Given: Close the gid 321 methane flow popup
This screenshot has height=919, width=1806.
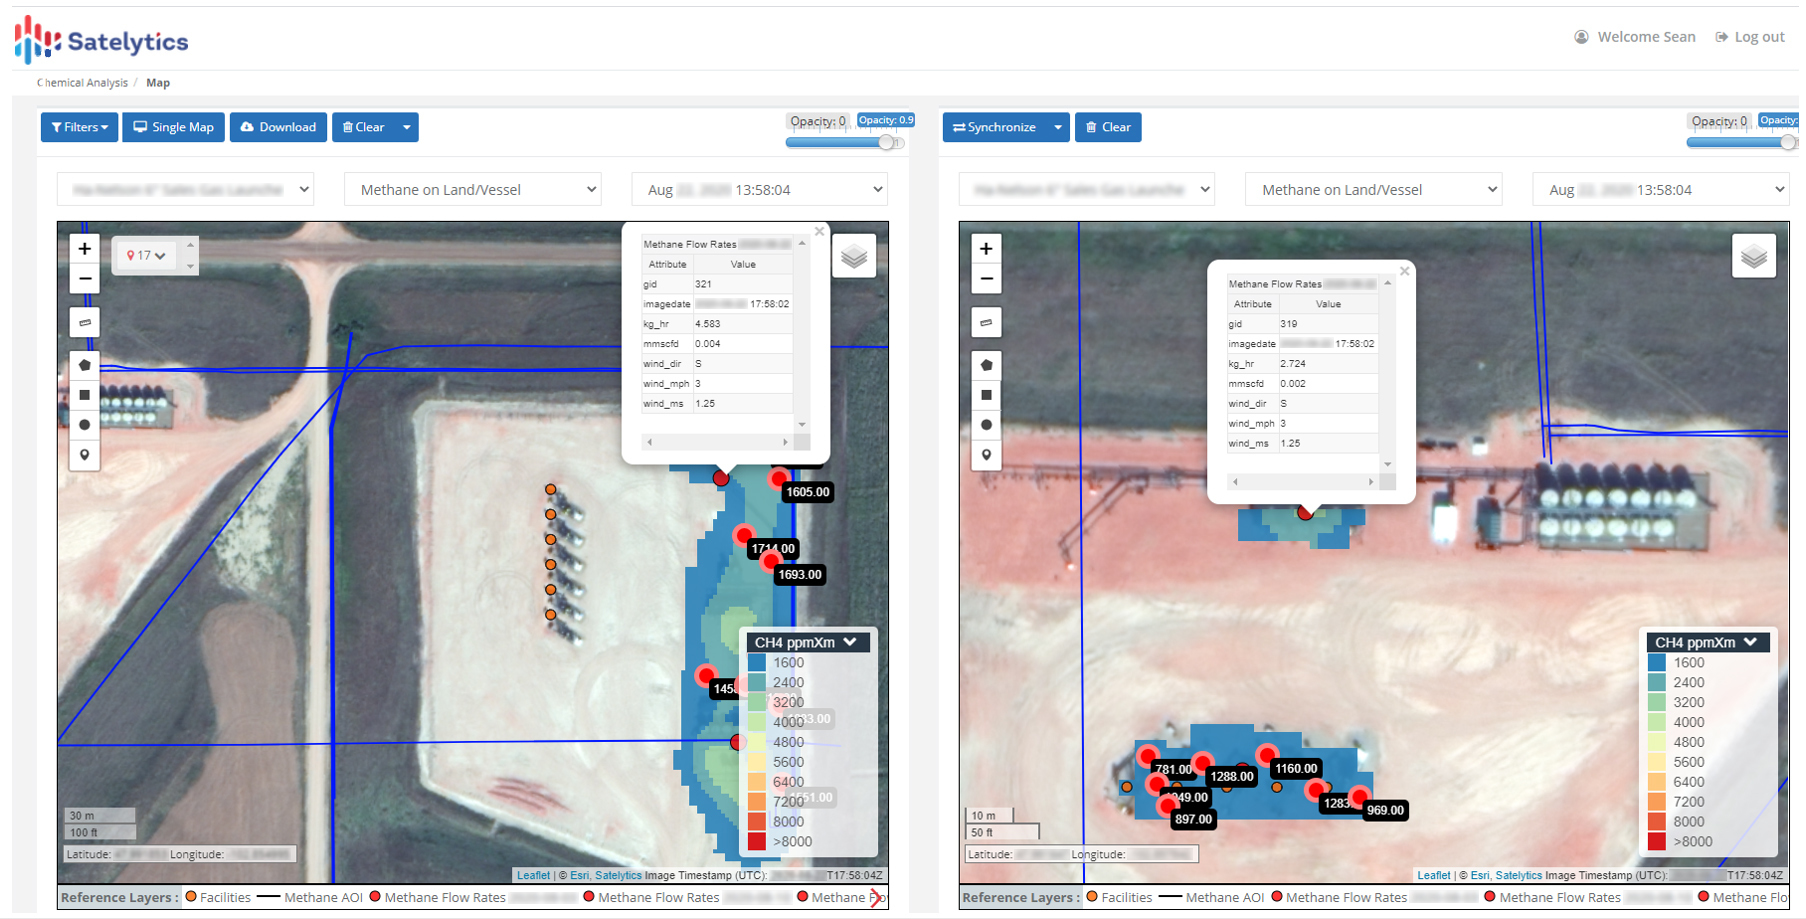Looking at the screenshot, I should (x=819, y=232).
